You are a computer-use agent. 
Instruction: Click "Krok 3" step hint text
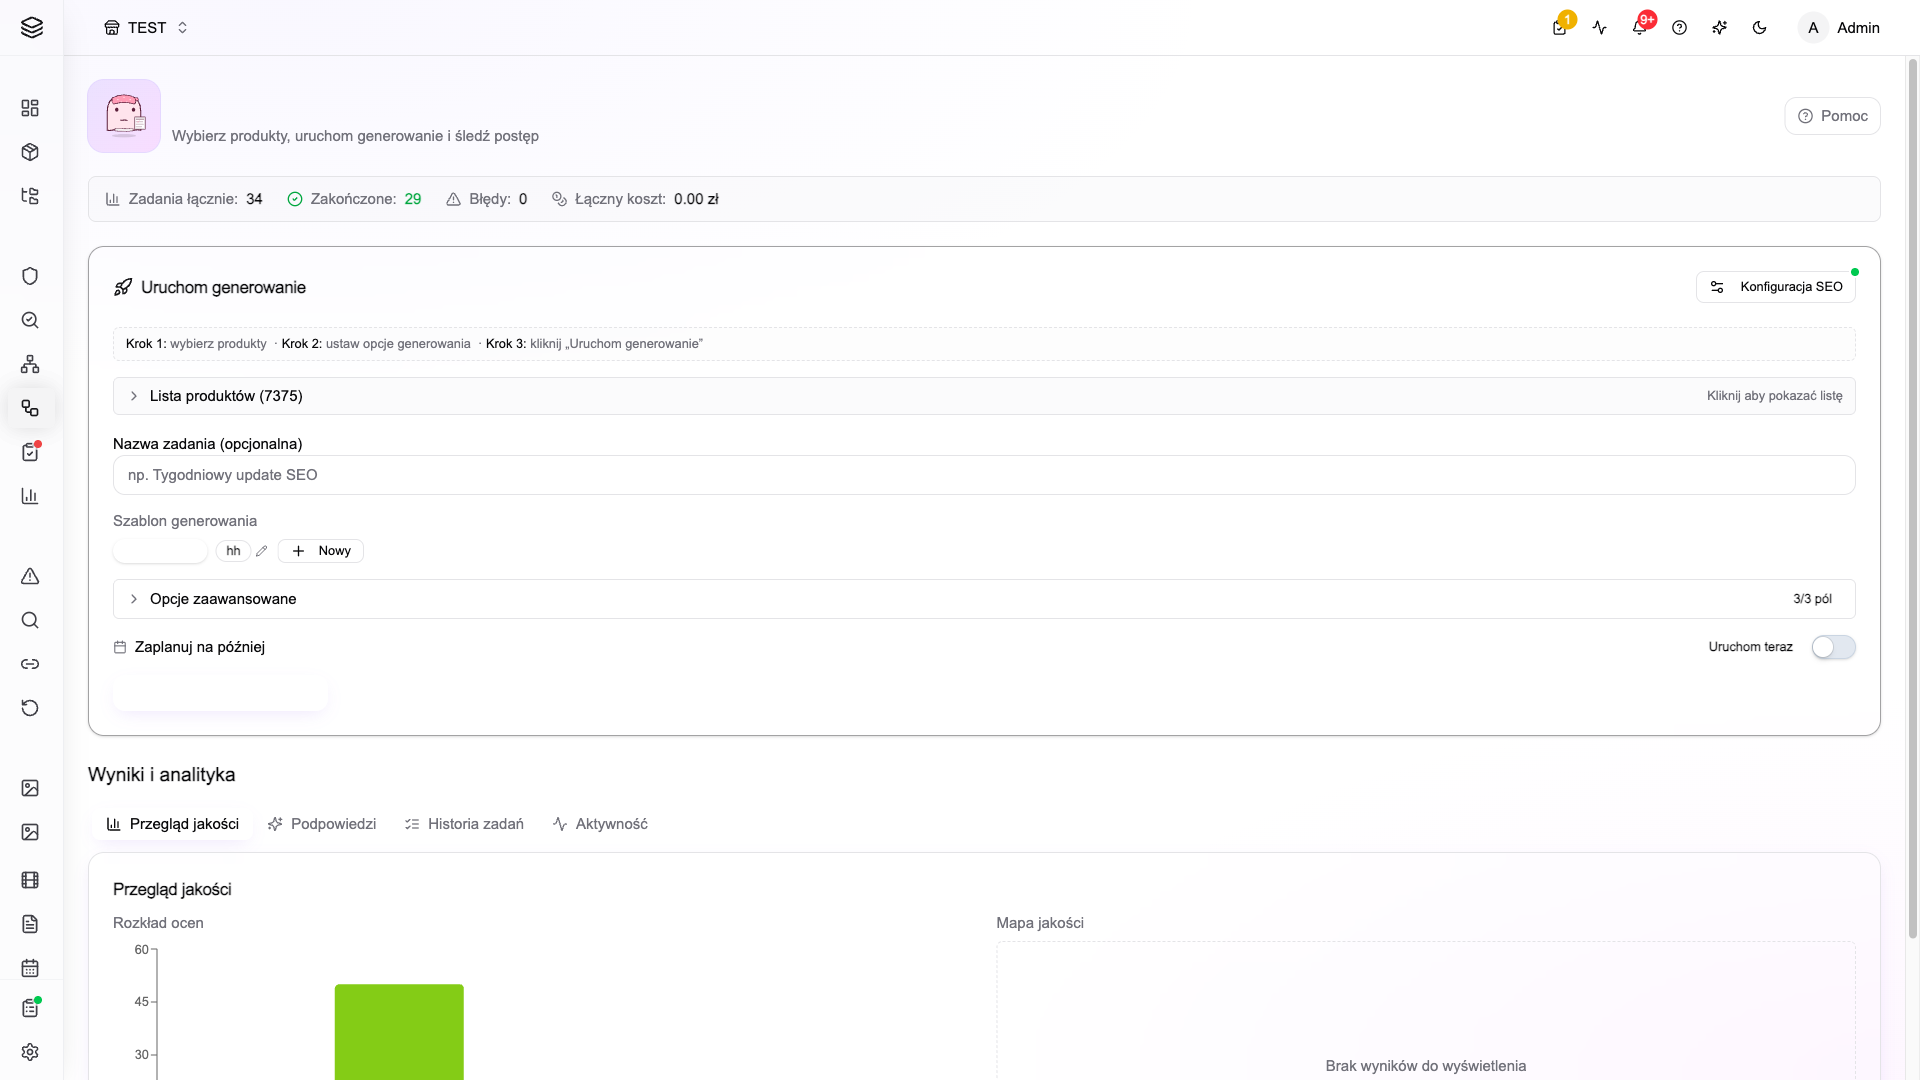[x=594, y=344]
